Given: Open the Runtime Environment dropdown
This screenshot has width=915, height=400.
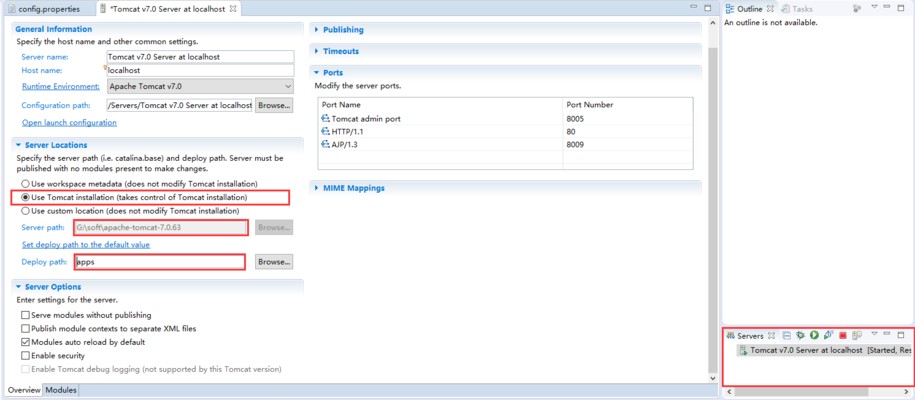Looking at the screenshot, I should (x=288, y=87).
